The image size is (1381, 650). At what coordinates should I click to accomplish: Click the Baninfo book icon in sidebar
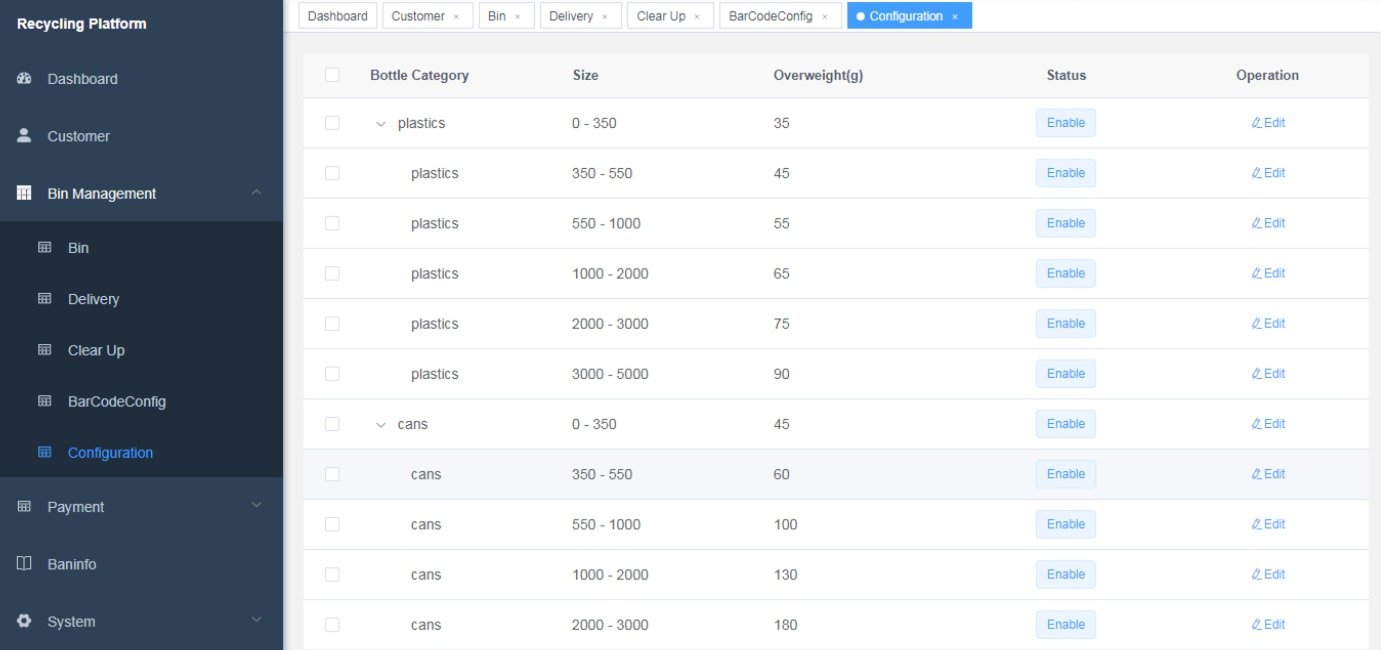[x=25, y=564]
